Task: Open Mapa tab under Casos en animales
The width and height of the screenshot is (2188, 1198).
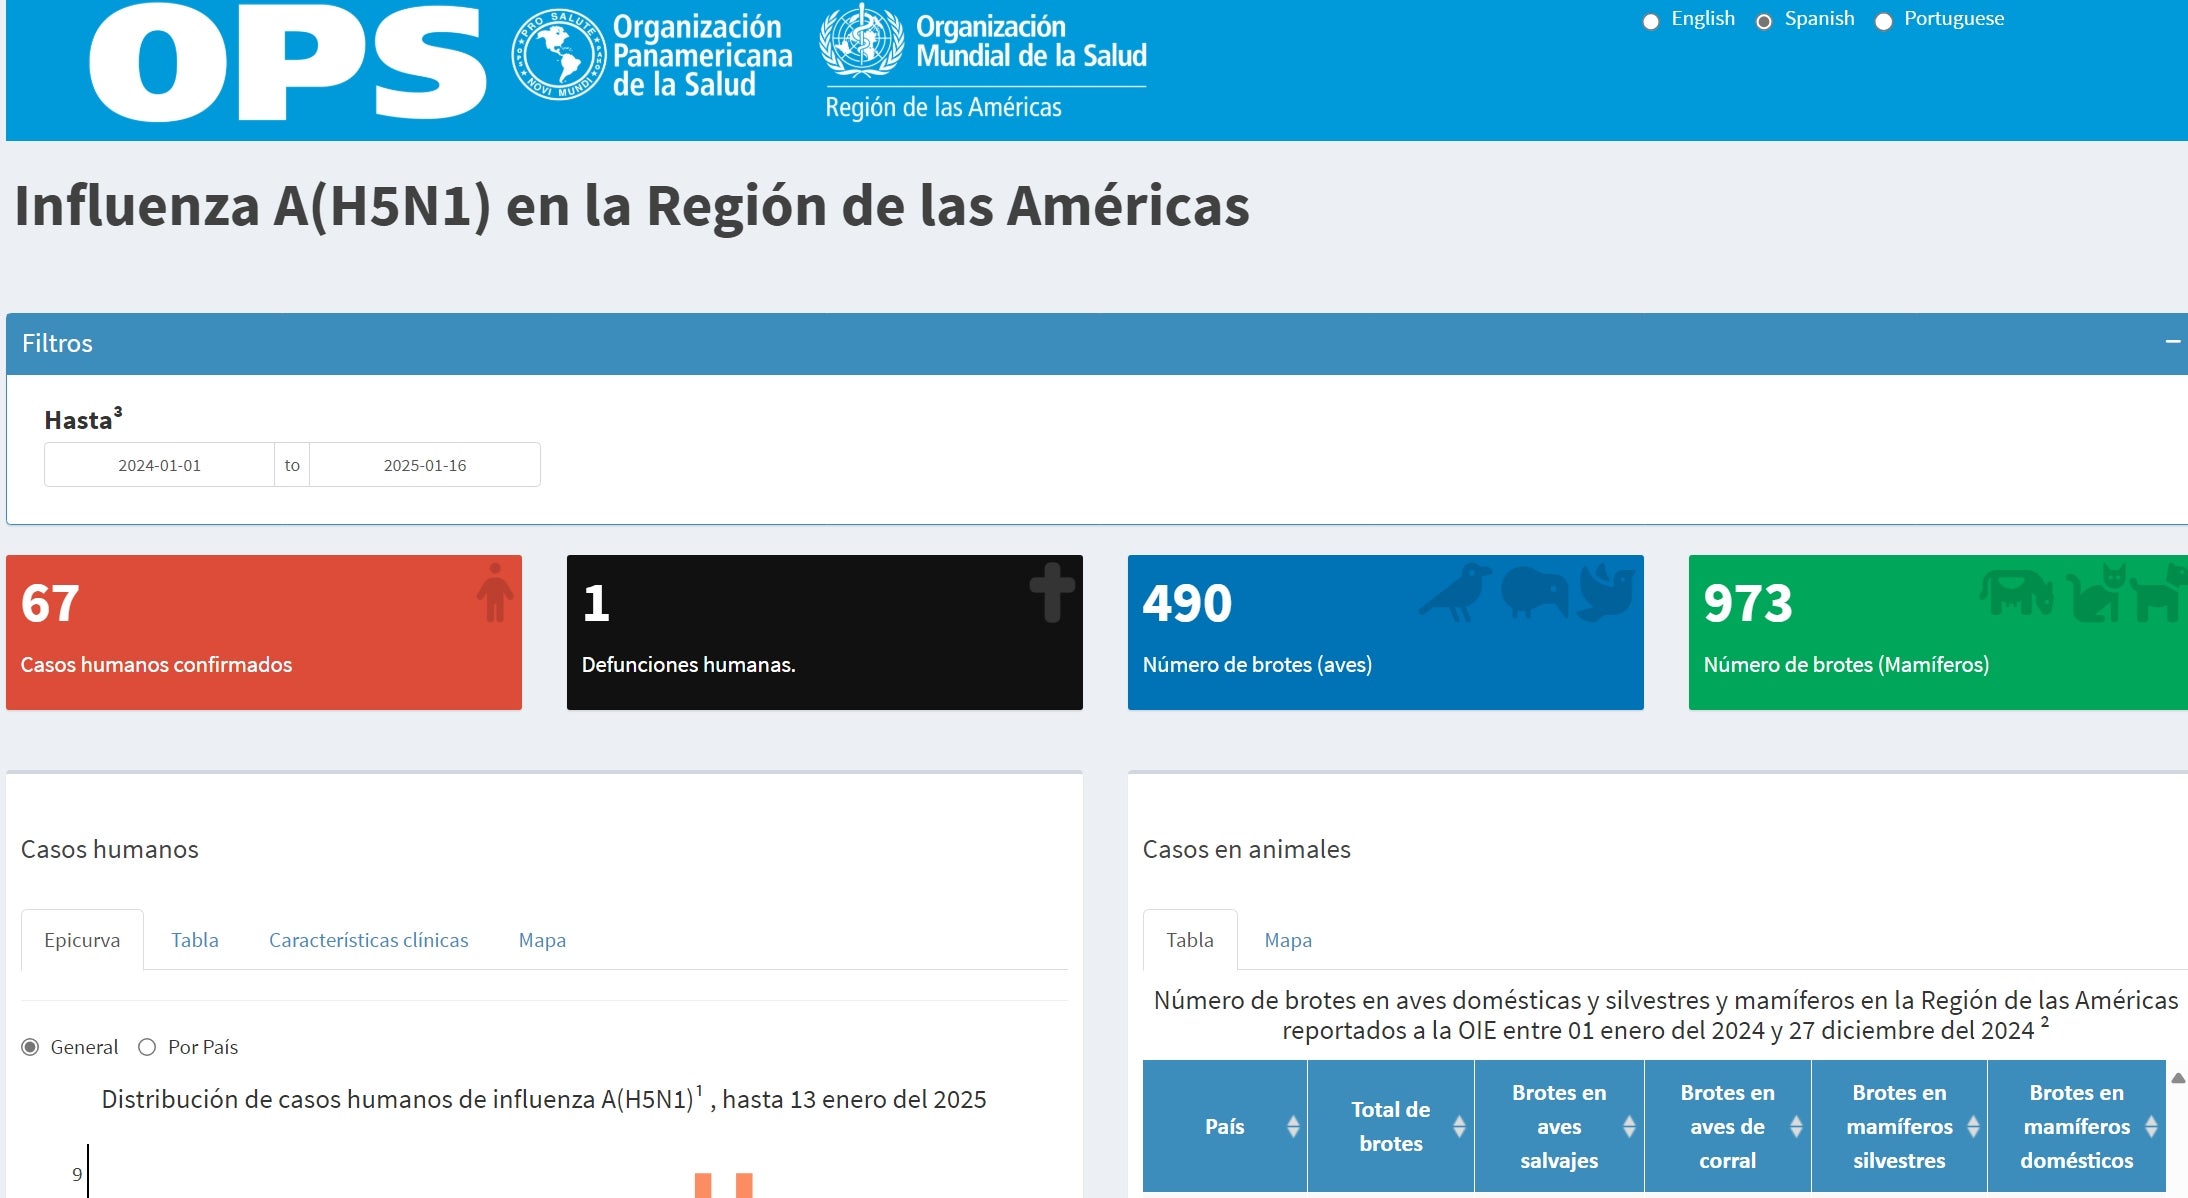Action: [x=1288, y=940]
